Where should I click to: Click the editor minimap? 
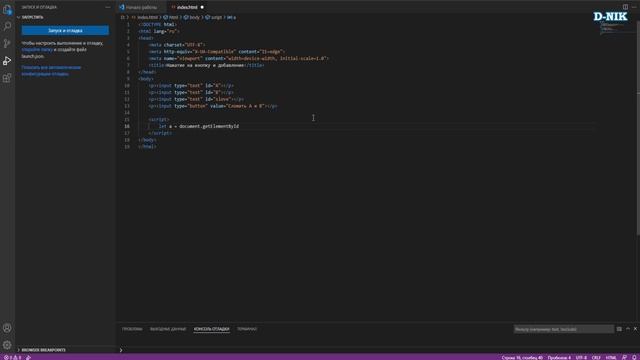coord(617,28)
